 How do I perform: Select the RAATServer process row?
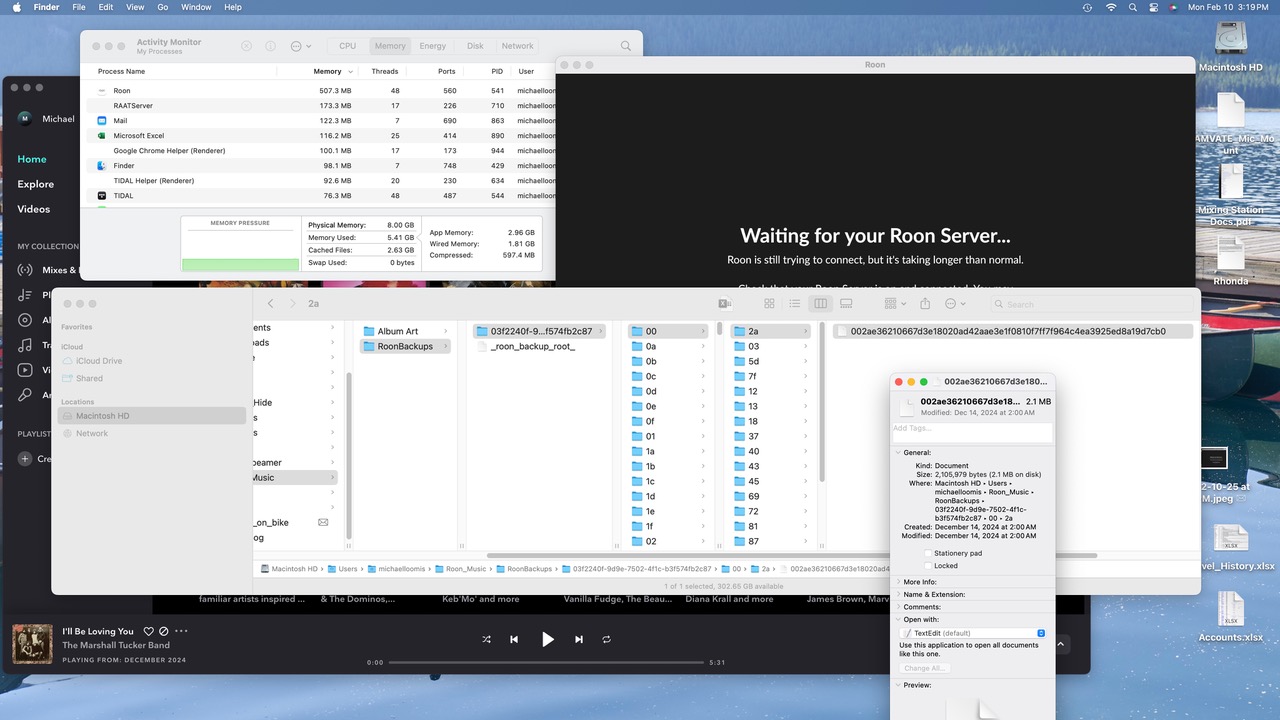click(320, 106)
